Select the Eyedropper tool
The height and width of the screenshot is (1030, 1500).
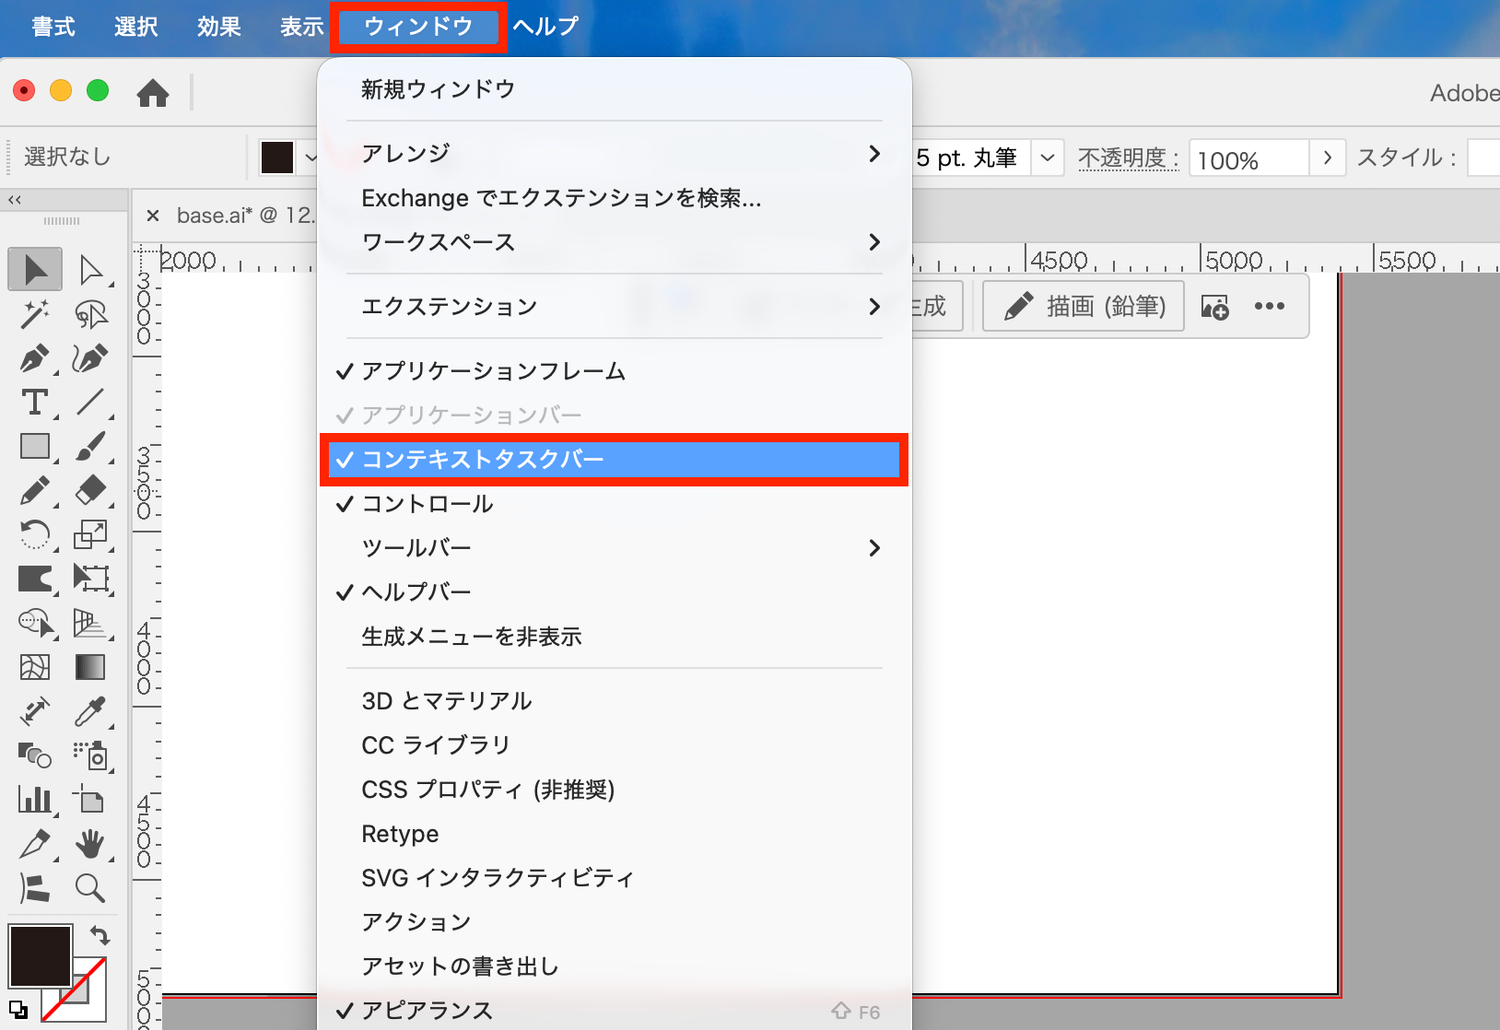click(x=91, y=711)
